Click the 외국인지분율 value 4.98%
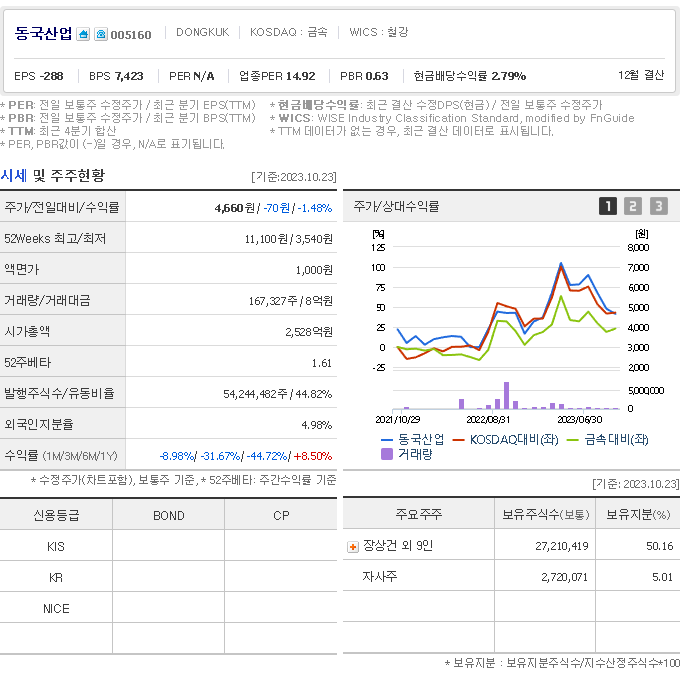The image size is (686, 673). point(317,425)
